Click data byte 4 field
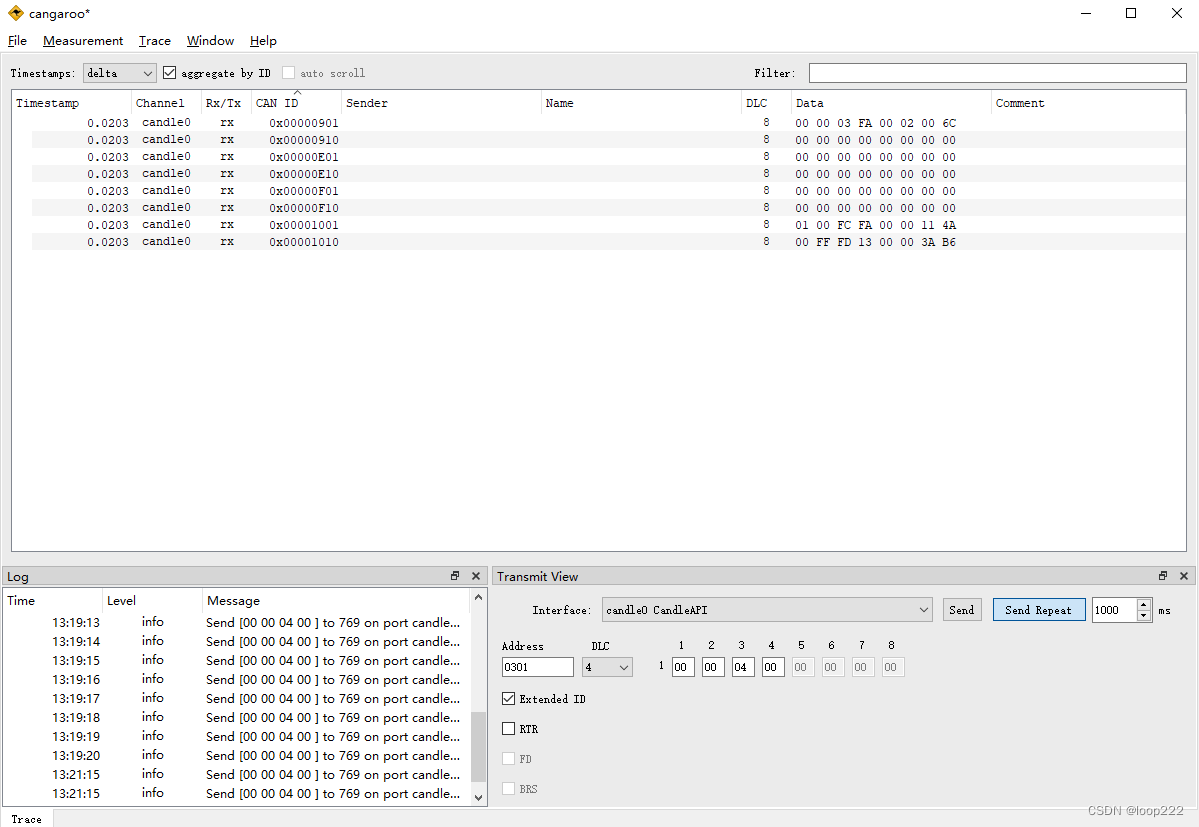Image resolution: width=1199 pixels, height=827 pixels. point(773,667)
